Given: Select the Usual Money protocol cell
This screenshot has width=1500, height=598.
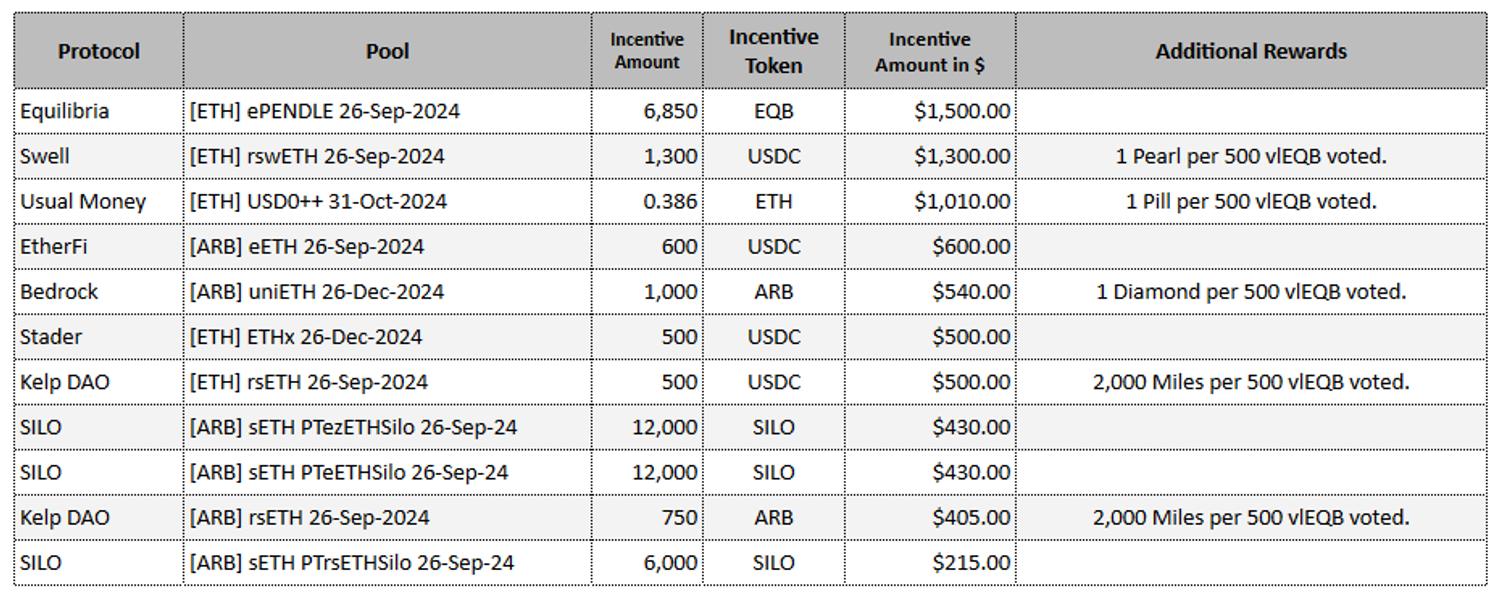Looking at the screenshot, I should click(83, 201).
